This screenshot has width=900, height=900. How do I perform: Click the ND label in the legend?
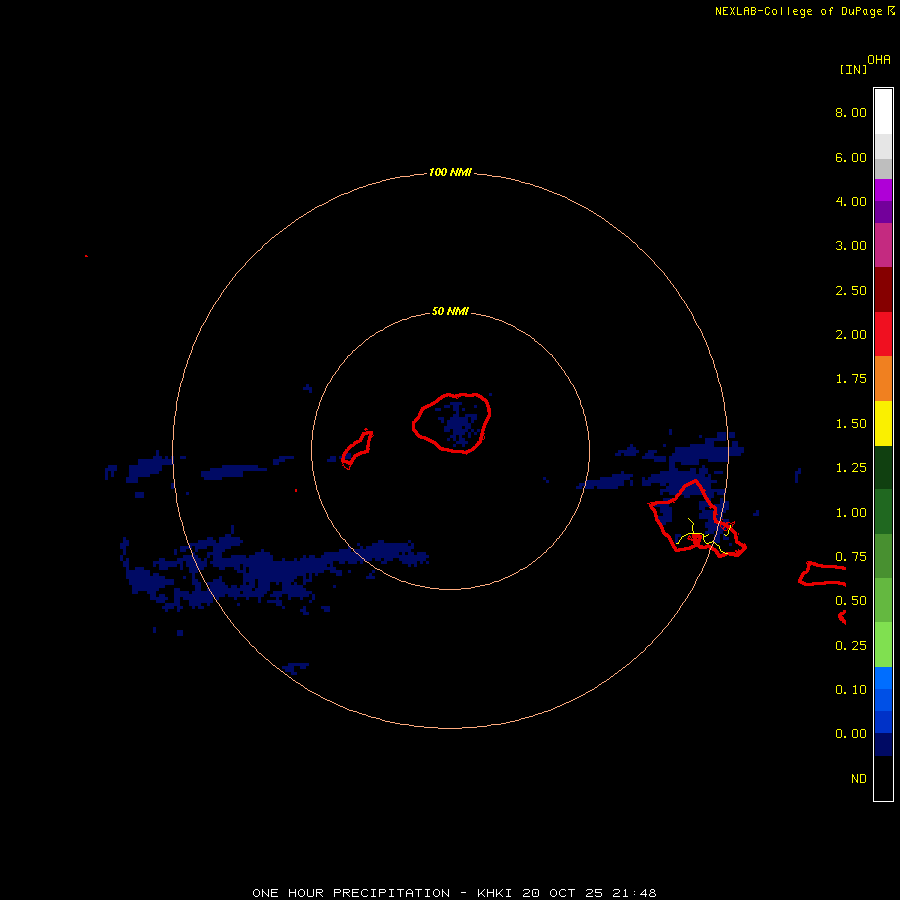click(858, 779)
